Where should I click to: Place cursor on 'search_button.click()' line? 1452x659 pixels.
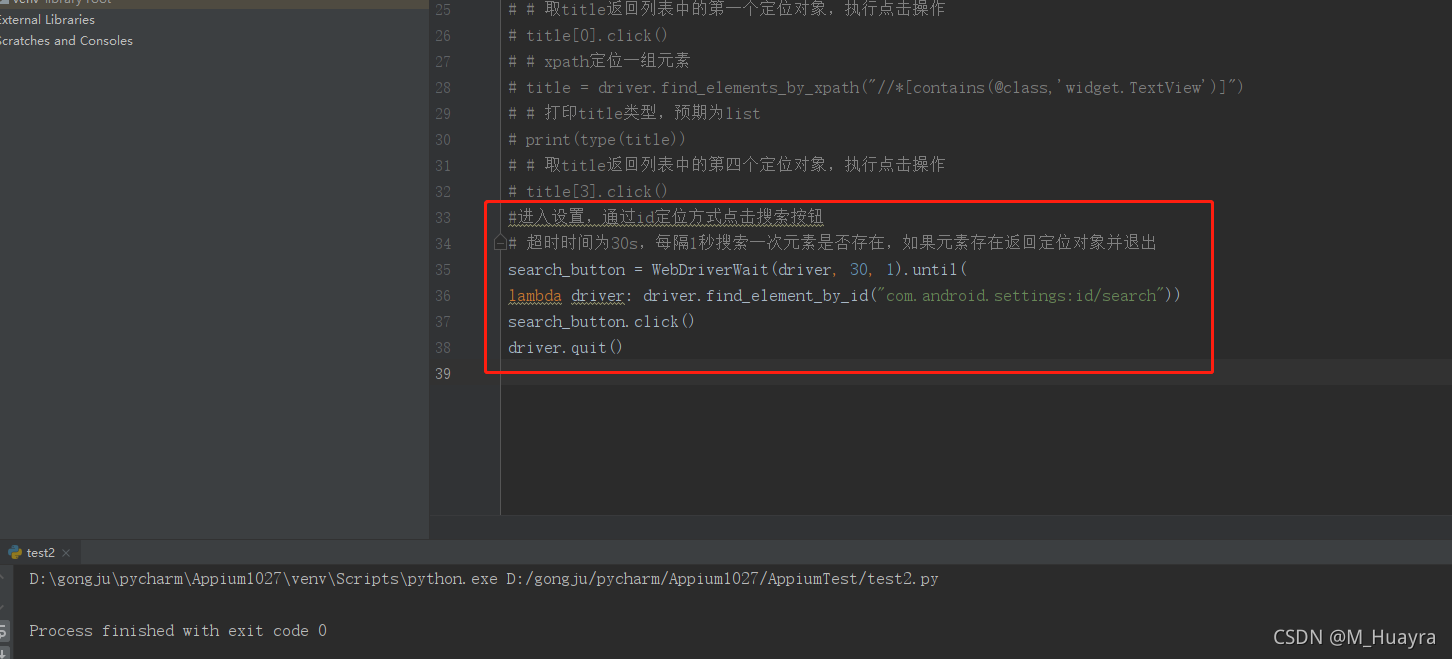pos(601,322)
